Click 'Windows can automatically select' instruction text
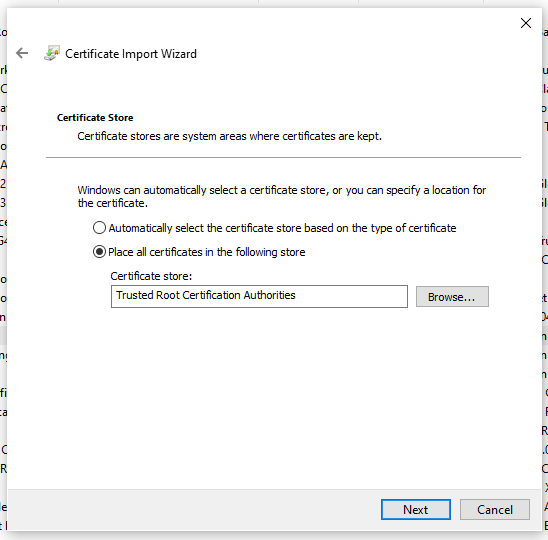Image resolution: width=548 pixels, height=540 pixels. point(282,196)
